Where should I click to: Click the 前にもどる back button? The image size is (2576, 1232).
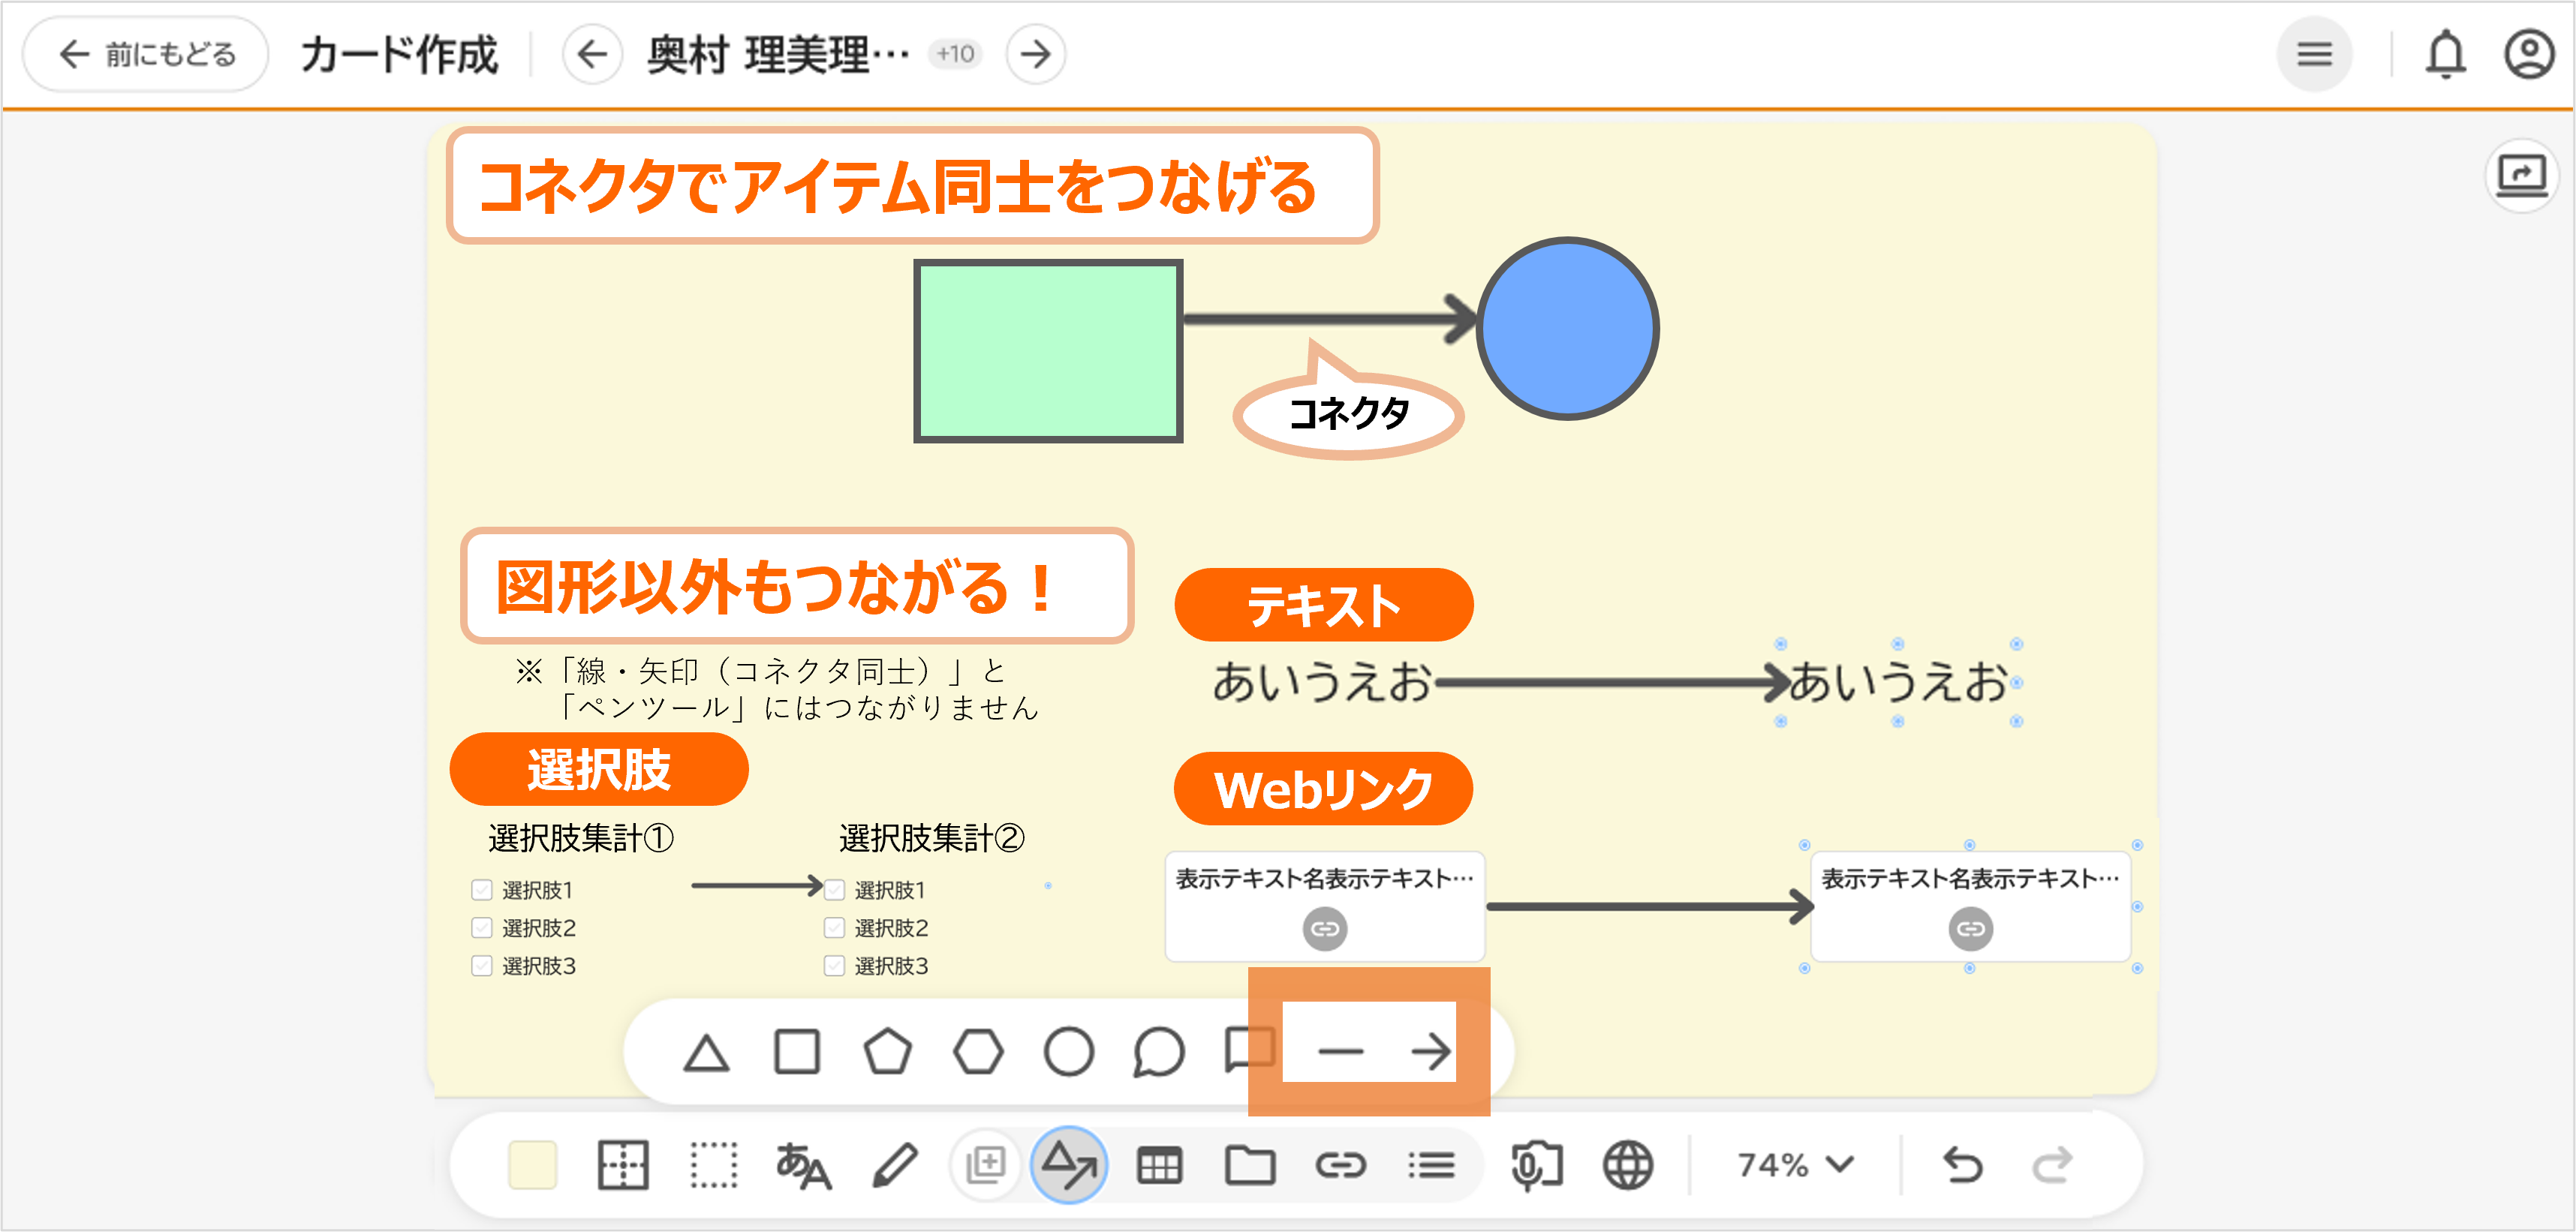(146, 54)
